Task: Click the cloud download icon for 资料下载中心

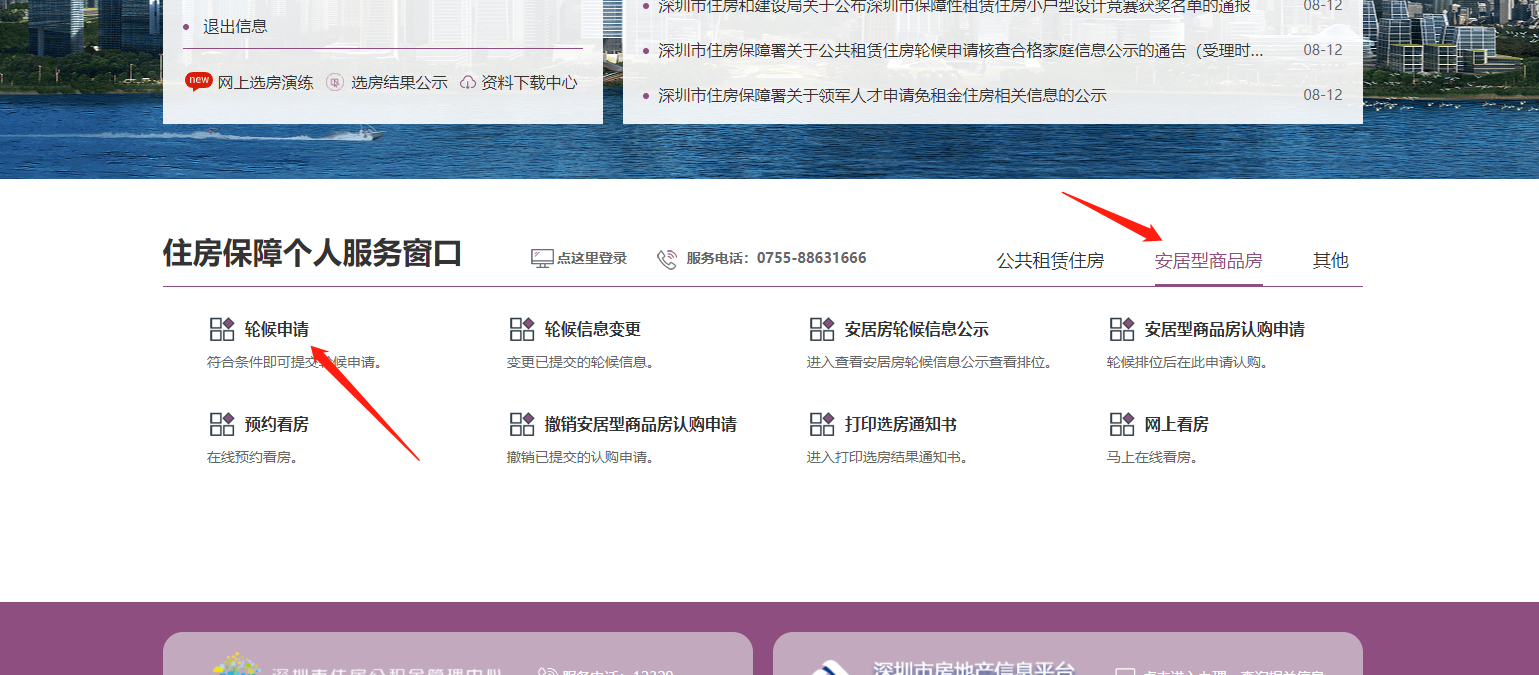Action: tap(468, 83)
